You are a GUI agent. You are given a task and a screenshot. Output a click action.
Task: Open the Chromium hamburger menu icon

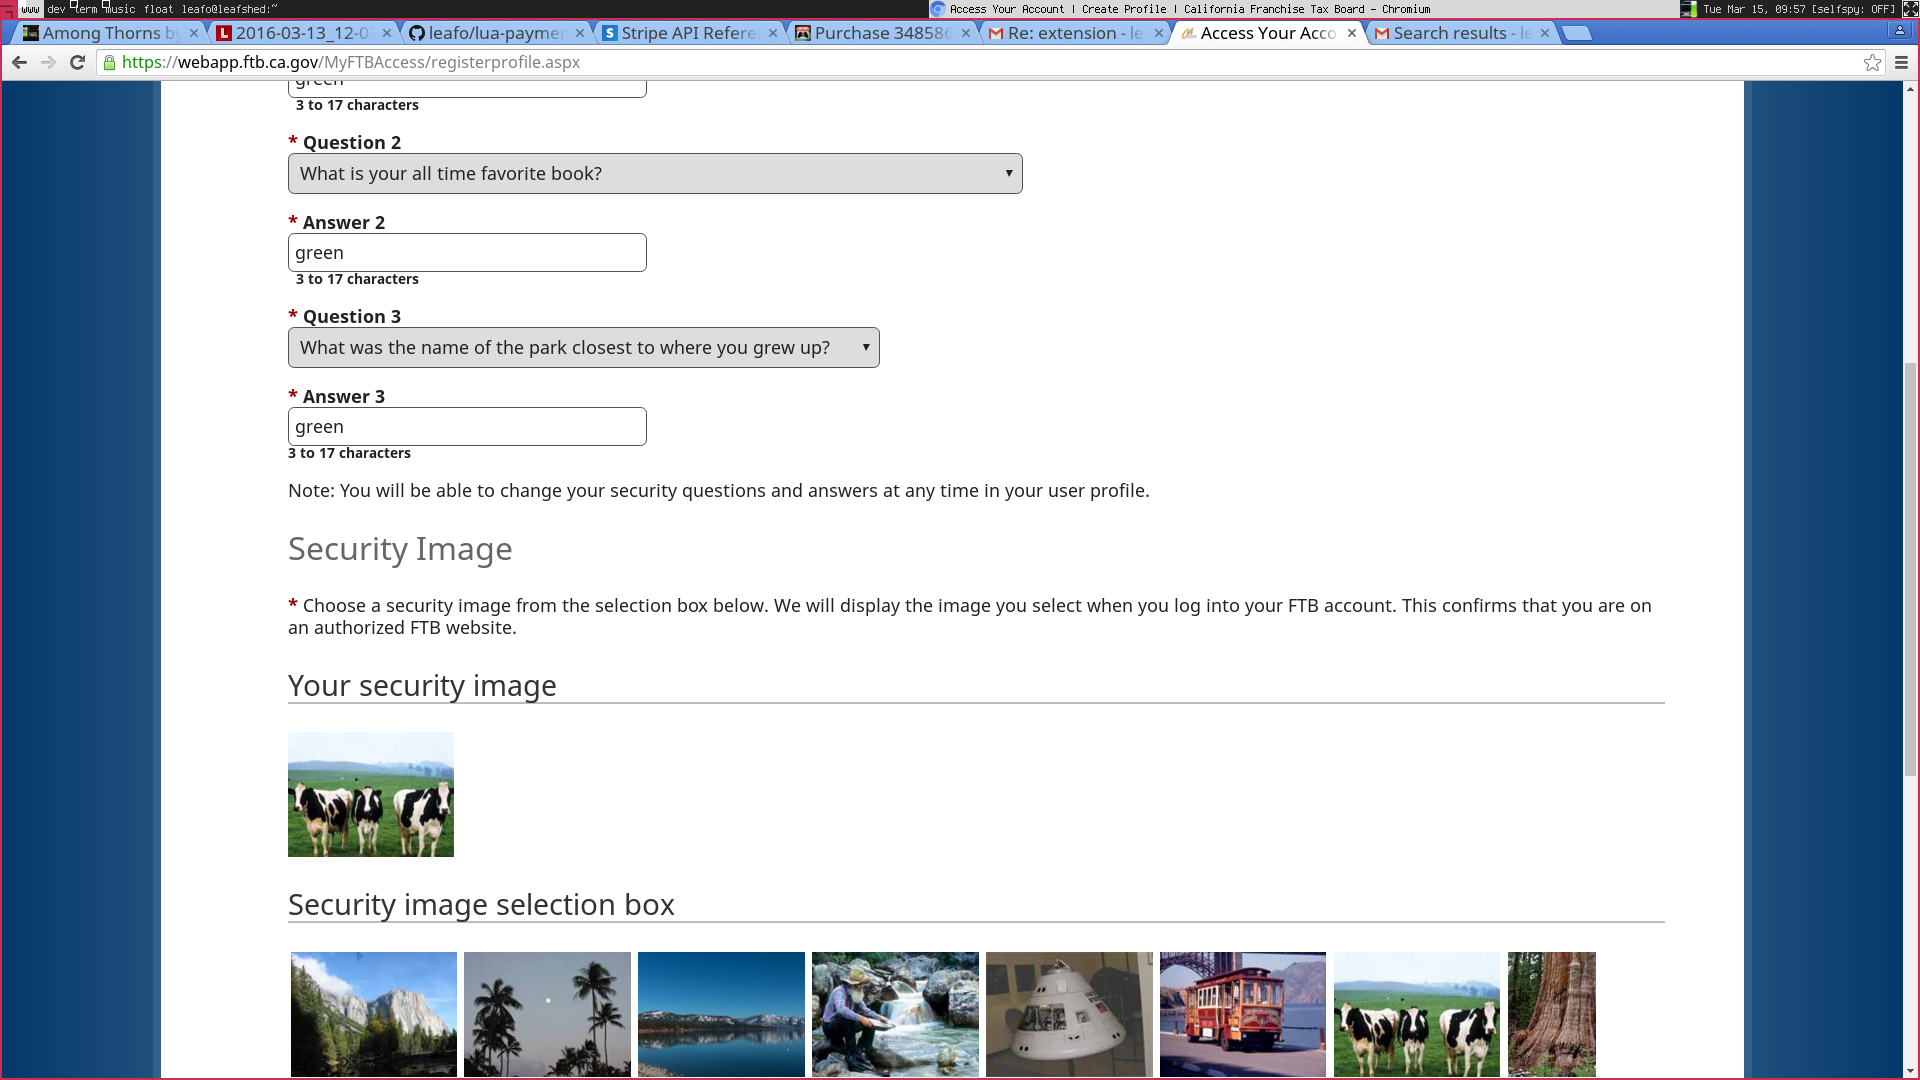(1901, 62)
